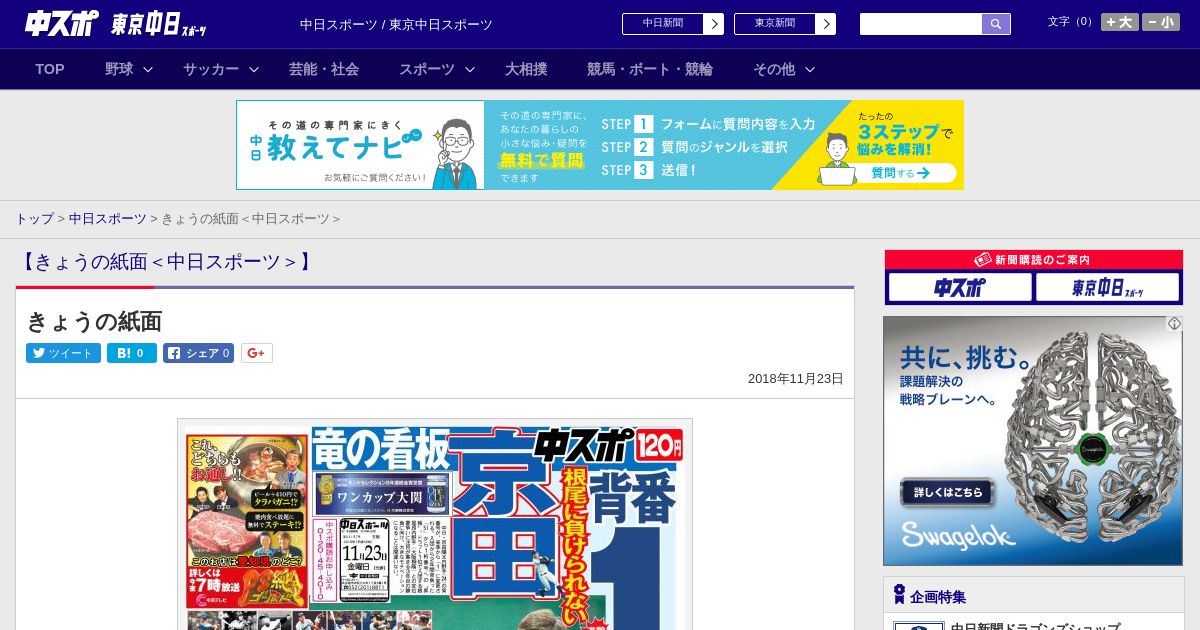1200x630 pixels.
Task: Click the search magnifier button
Action: click(x=996, y=24)
